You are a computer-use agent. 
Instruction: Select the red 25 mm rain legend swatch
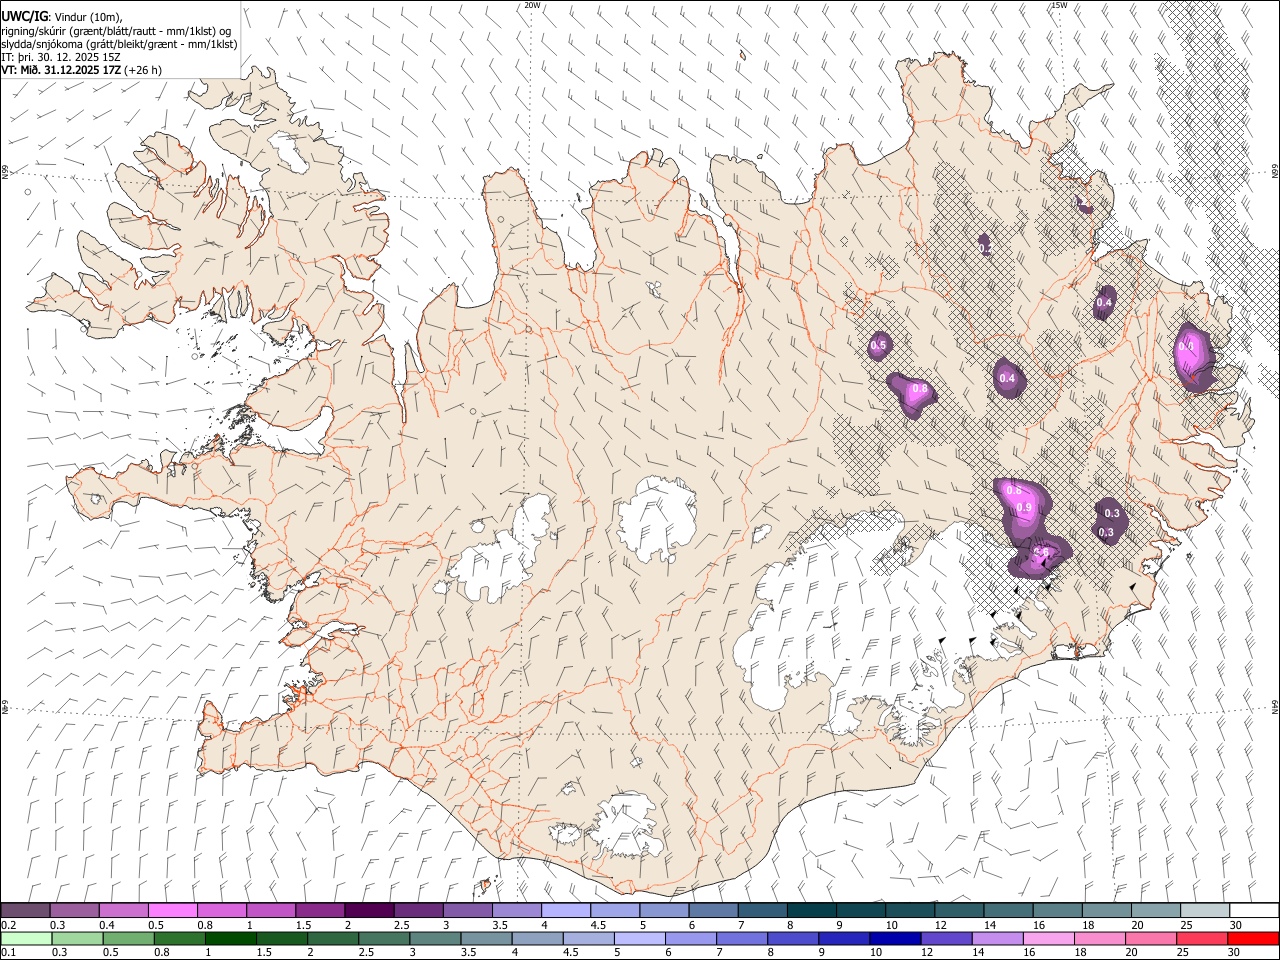(1201, 939)
